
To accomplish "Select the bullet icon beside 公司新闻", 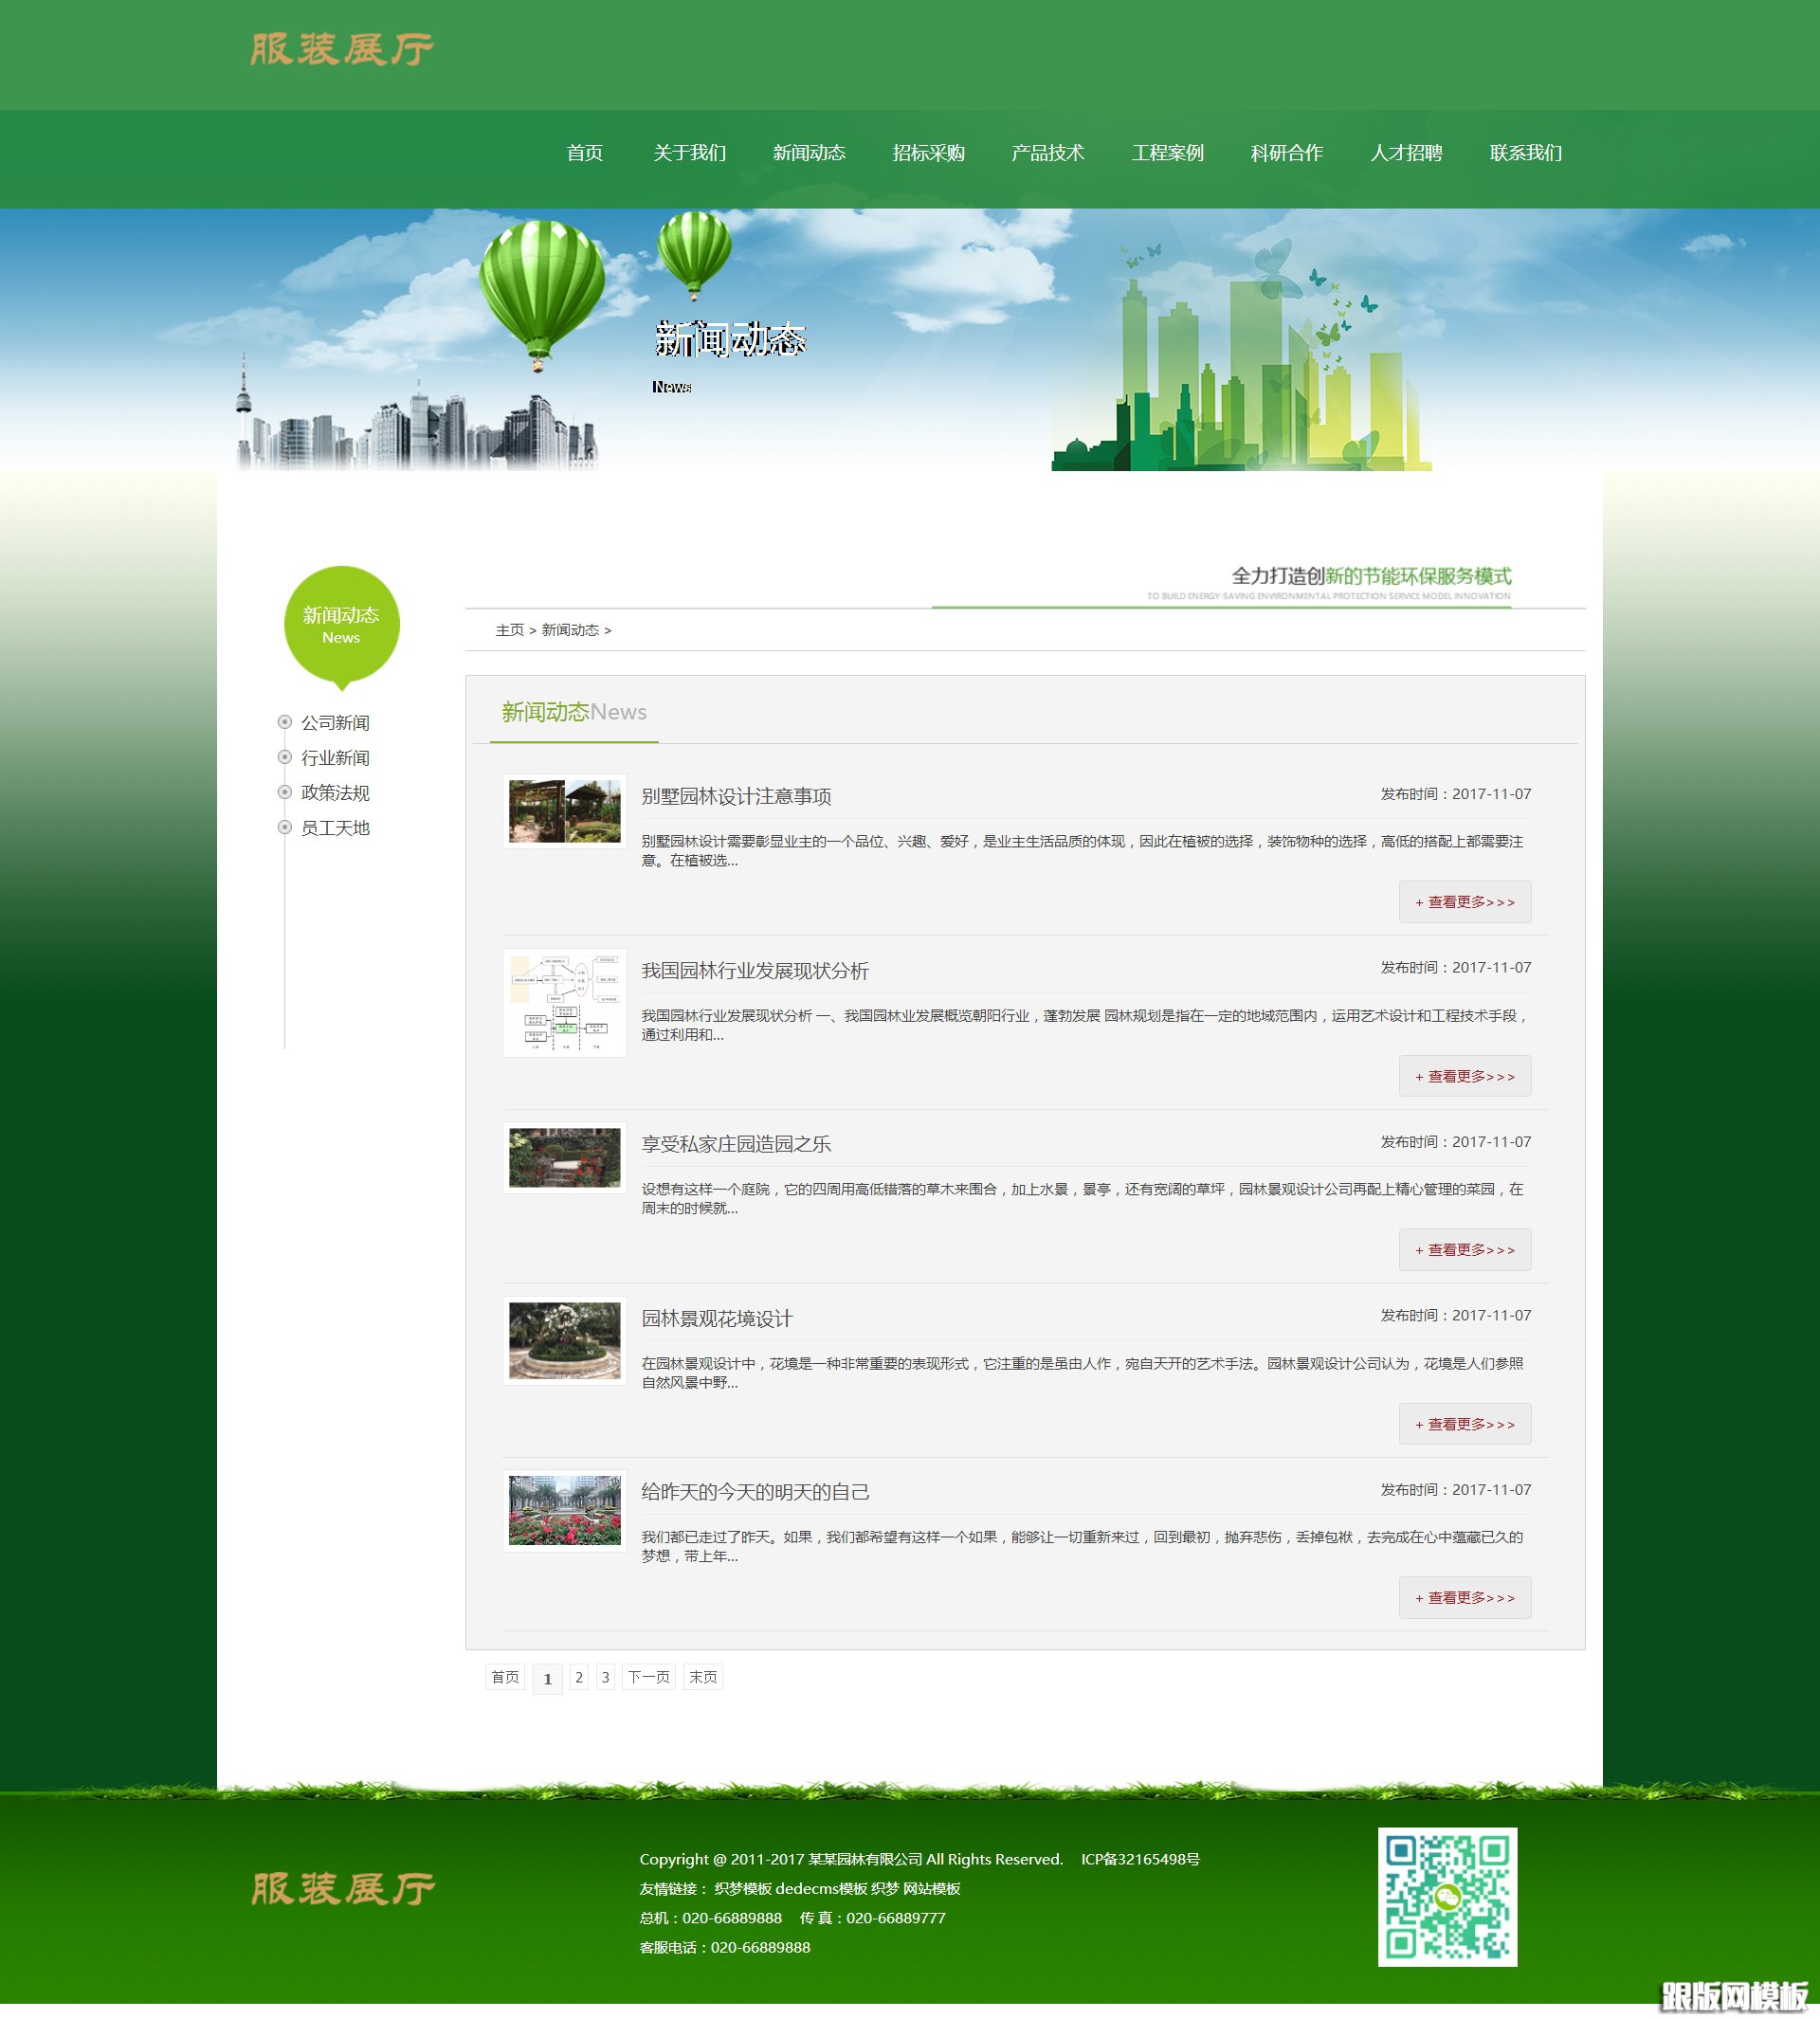I will 284,722.
